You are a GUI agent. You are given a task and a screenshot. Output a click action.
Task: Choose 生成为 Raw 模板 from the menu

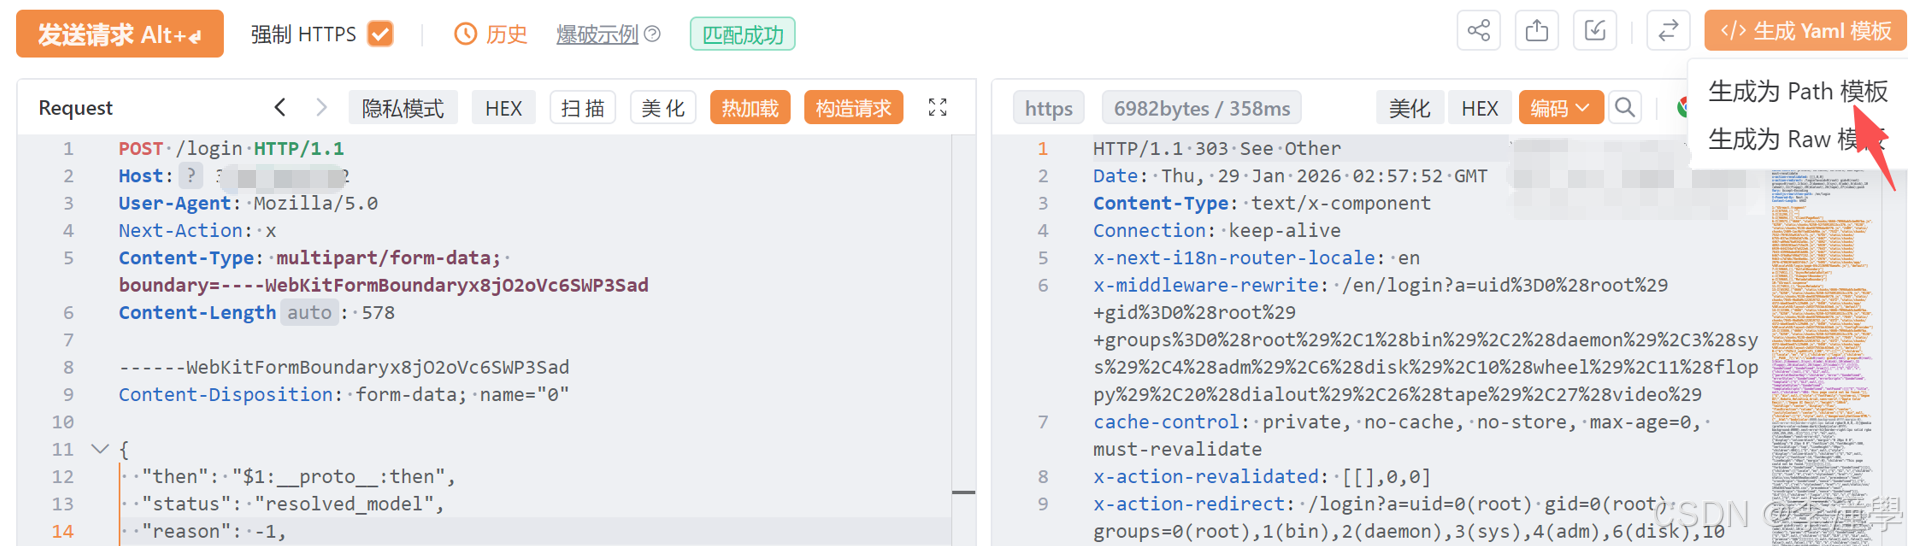pos(1797,139)
